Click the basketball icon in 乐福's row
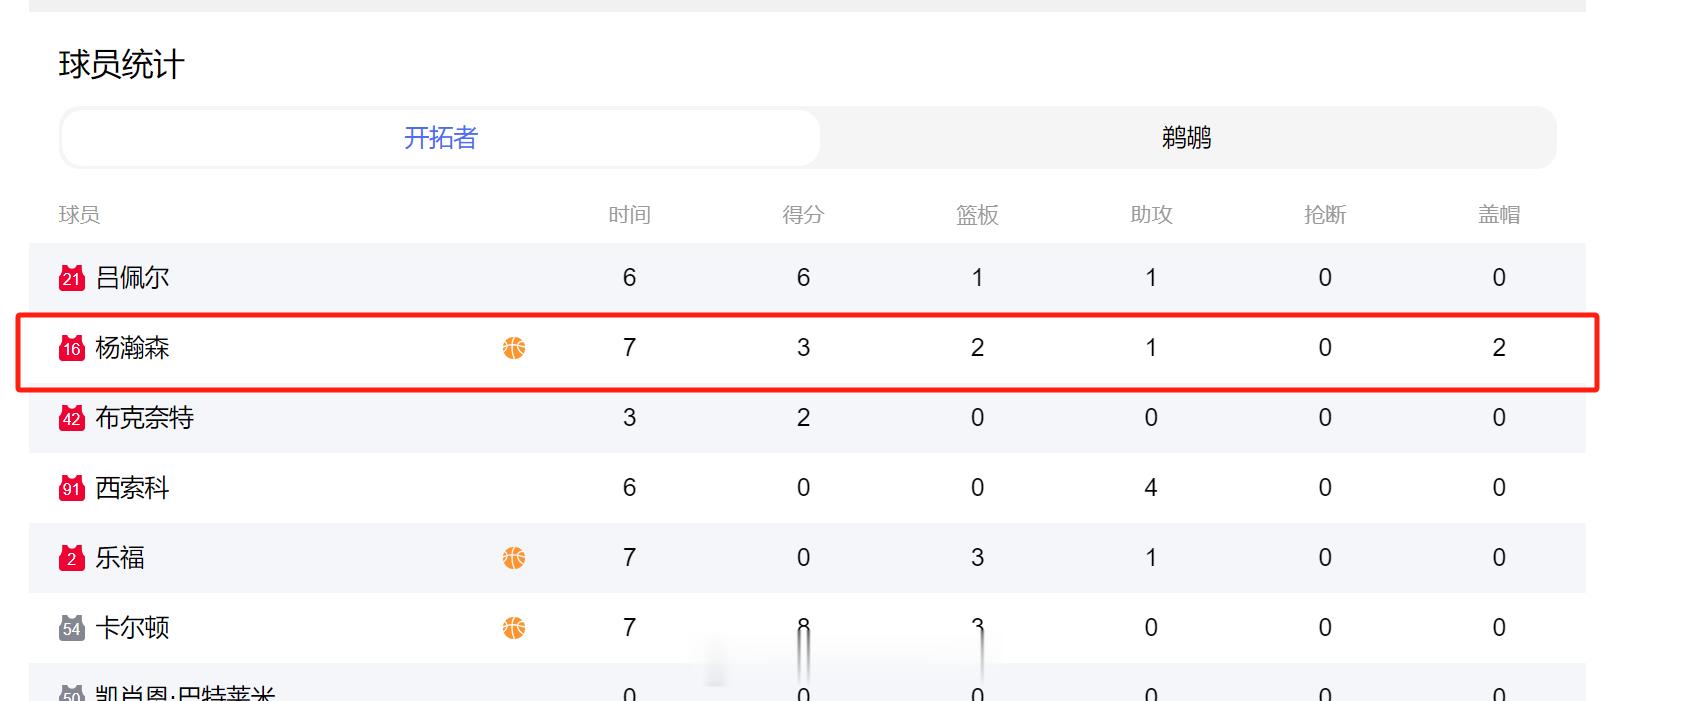Viewport: 1693px width, 701px height. 514,558
